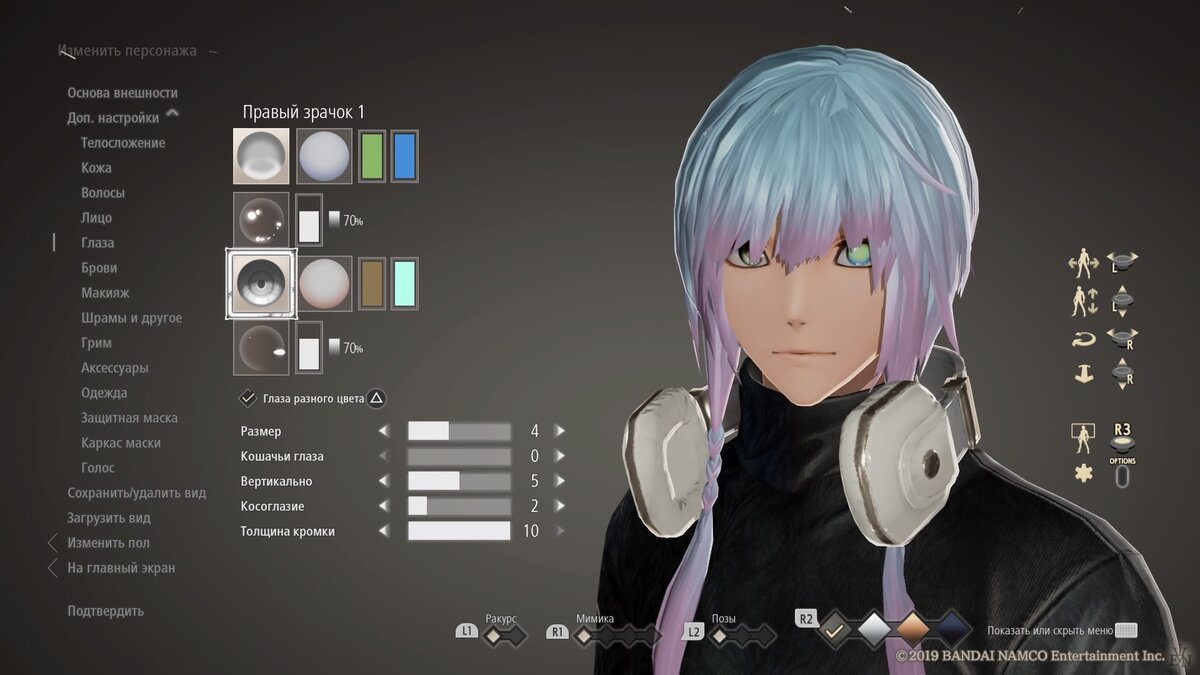Open the 'Волосы' category
The height and width of the screenshot is (675, 1200).
pos(103,193)
